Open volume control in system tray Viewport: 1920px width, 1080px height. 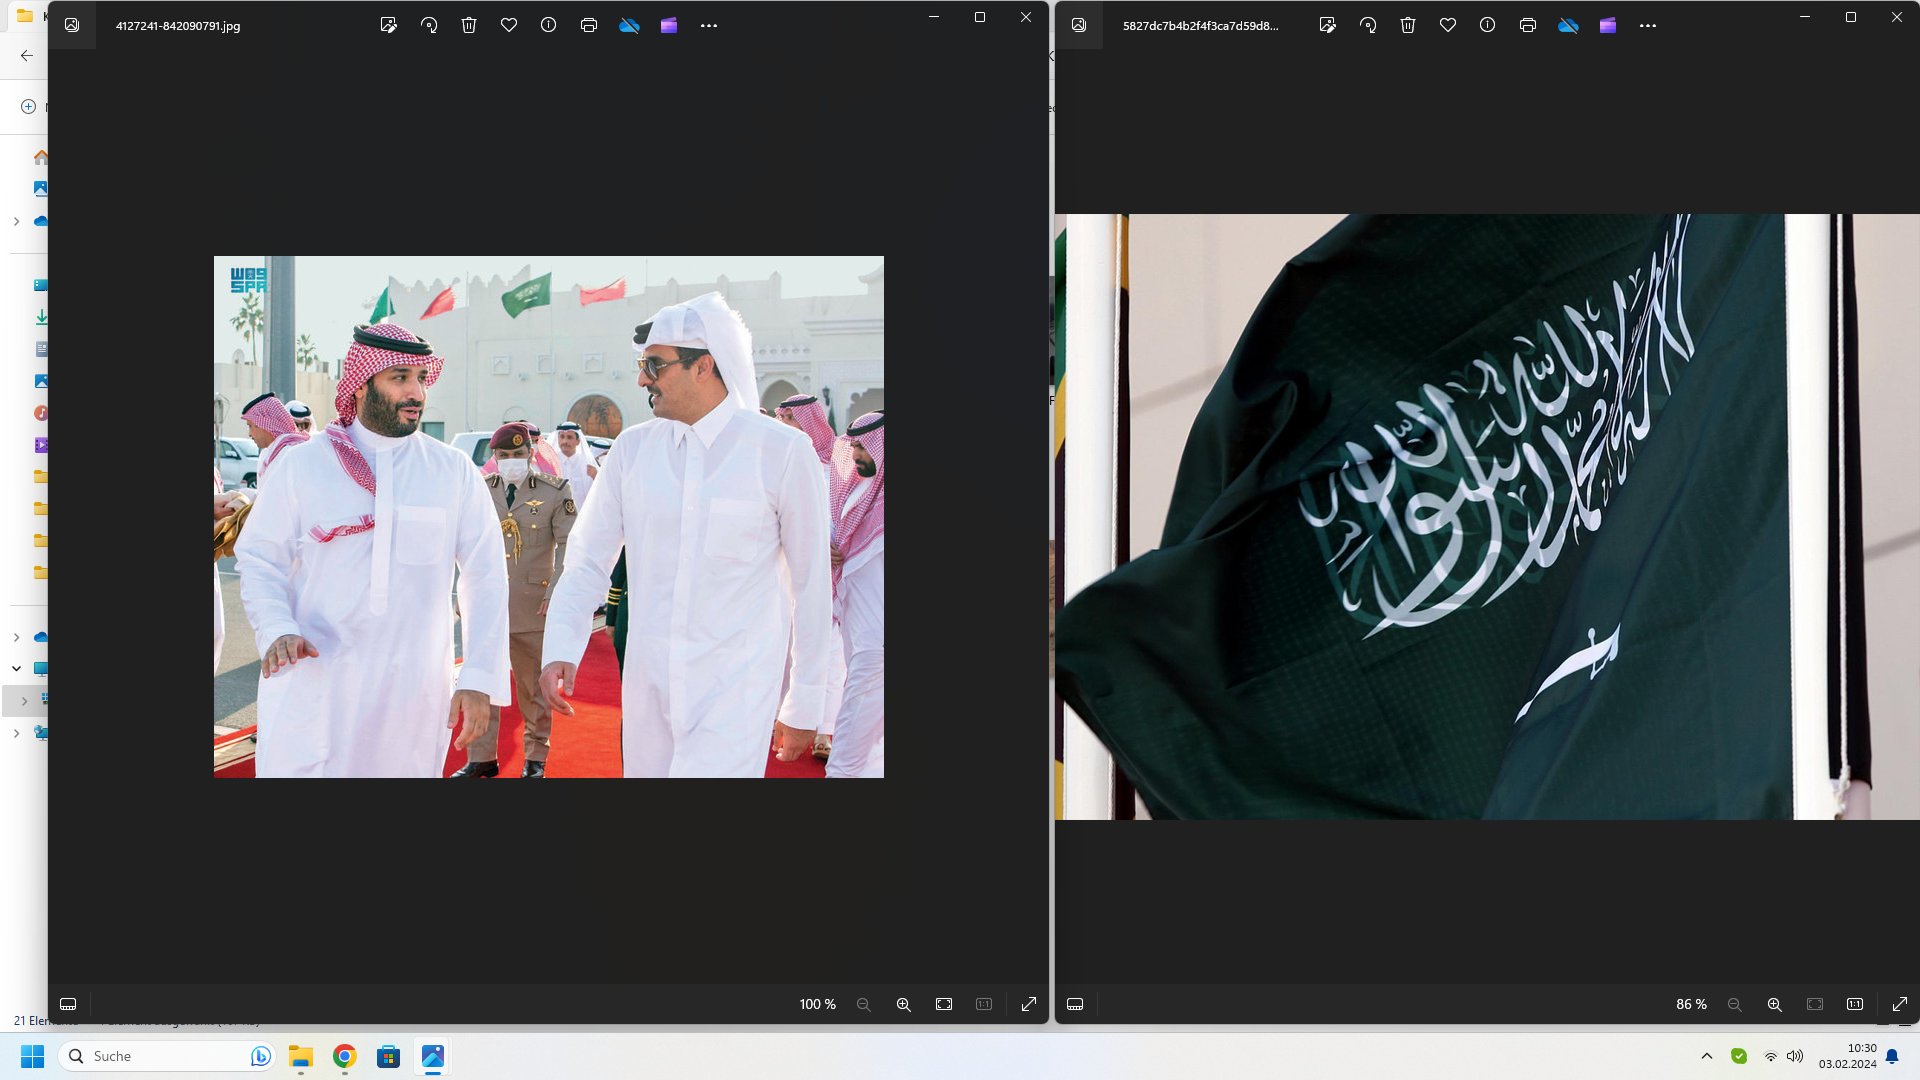coord(1795,1056)
